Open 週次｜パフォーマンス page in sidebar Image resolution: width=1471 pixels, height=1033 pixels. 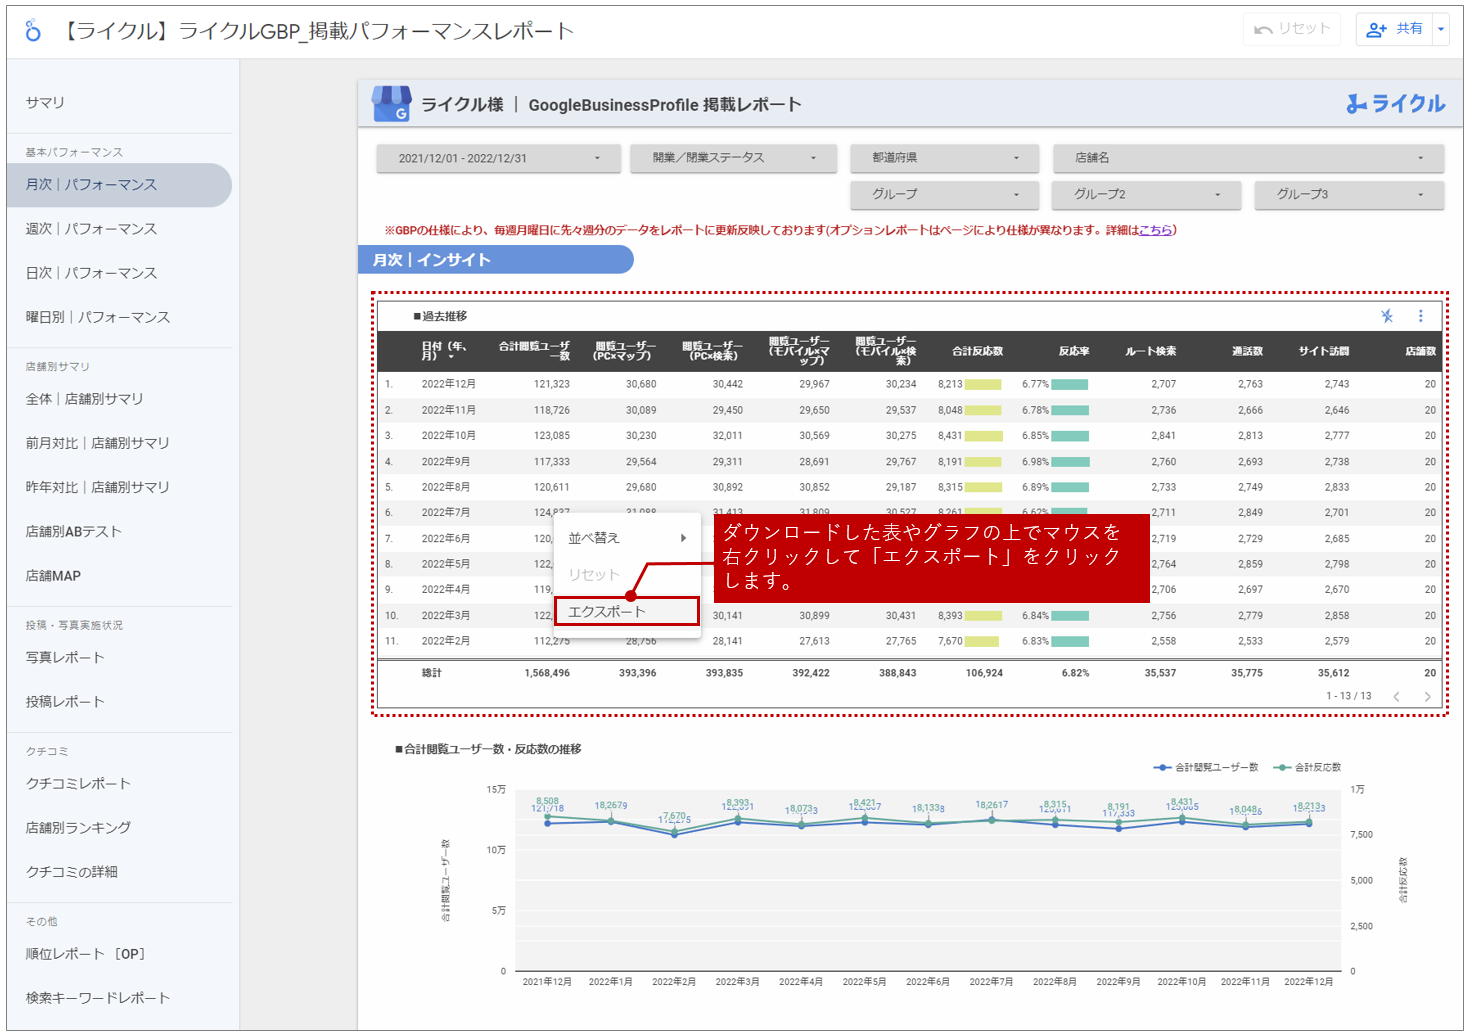point(91,229)
